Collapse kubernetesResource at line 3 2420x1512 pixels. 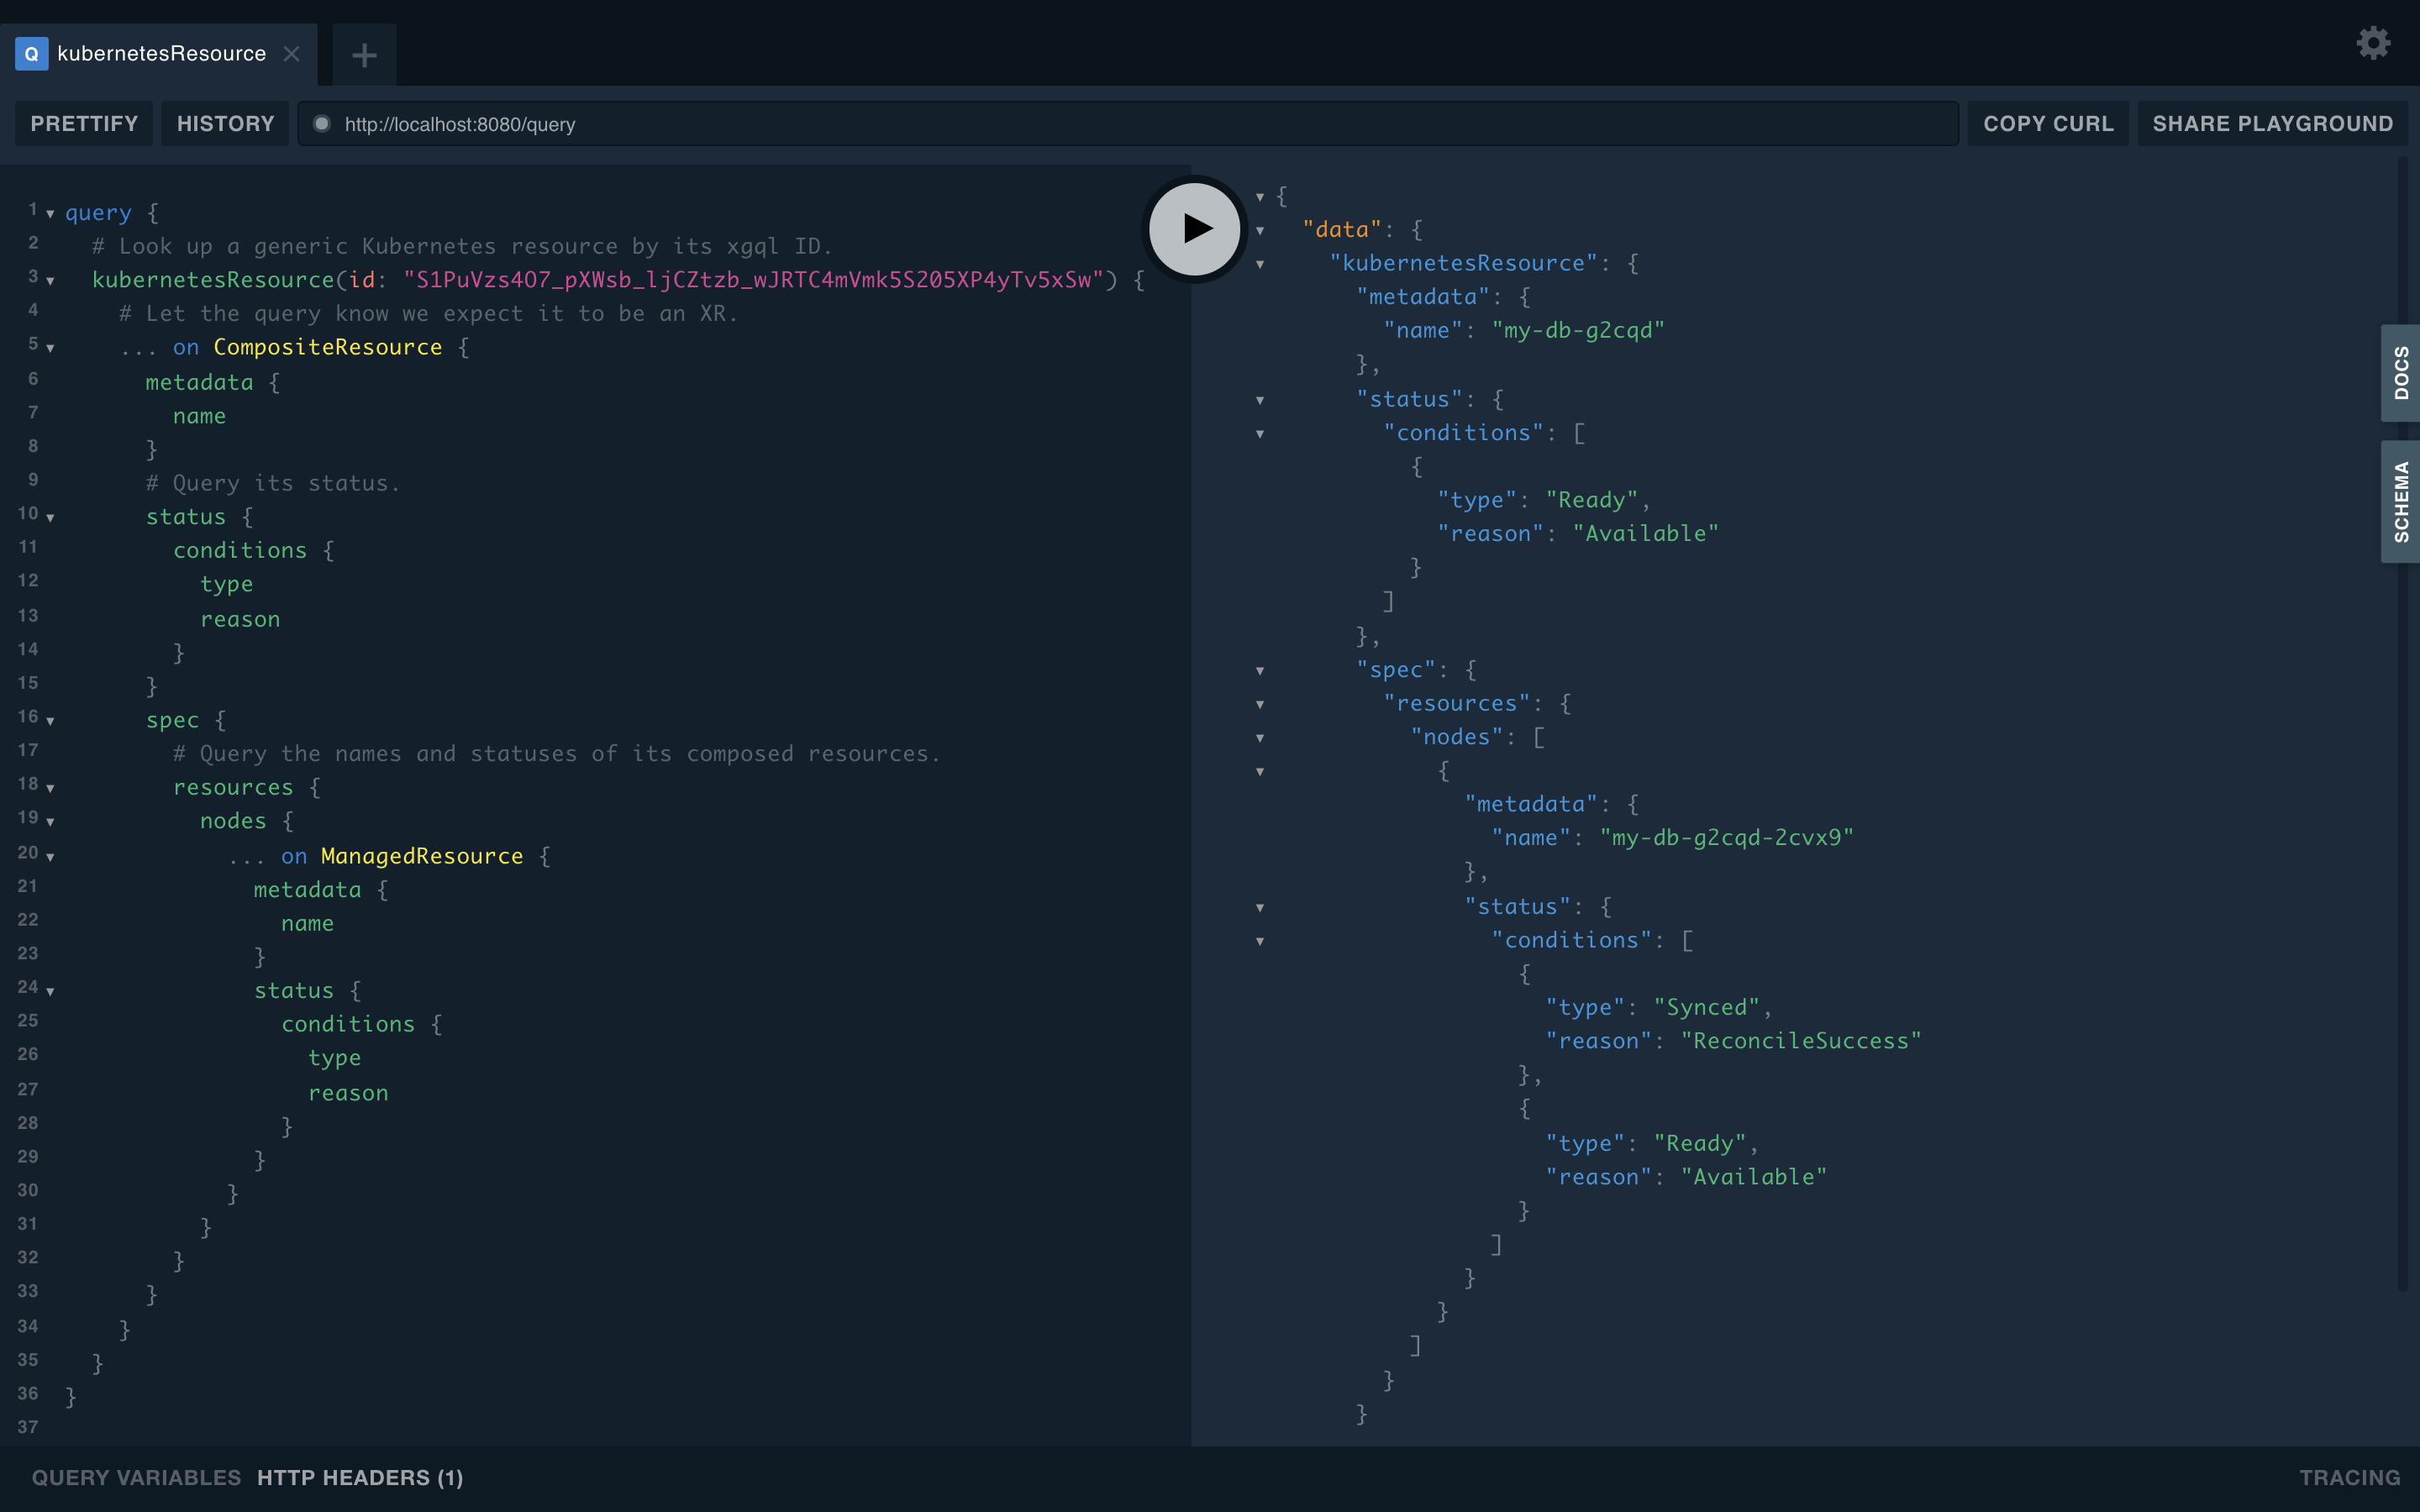(50, 281)
